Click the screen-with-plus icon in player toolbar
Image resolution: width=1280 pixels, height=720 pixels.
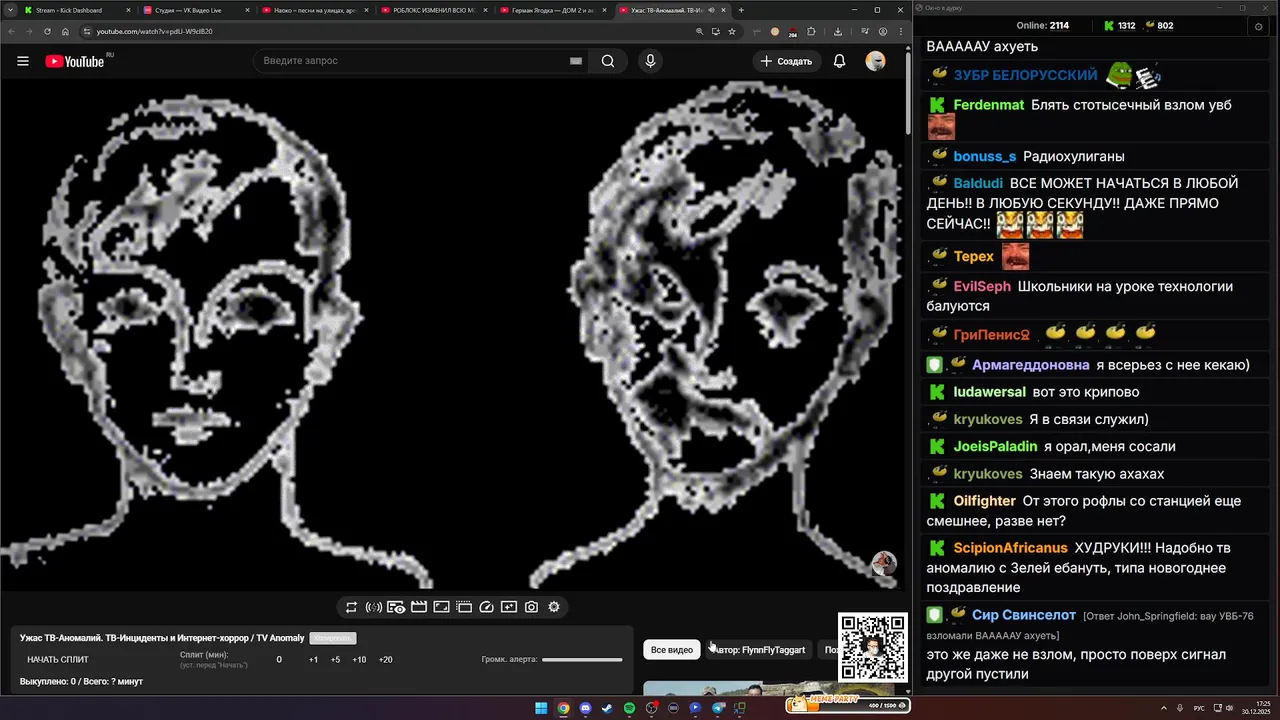click(509, 607)
